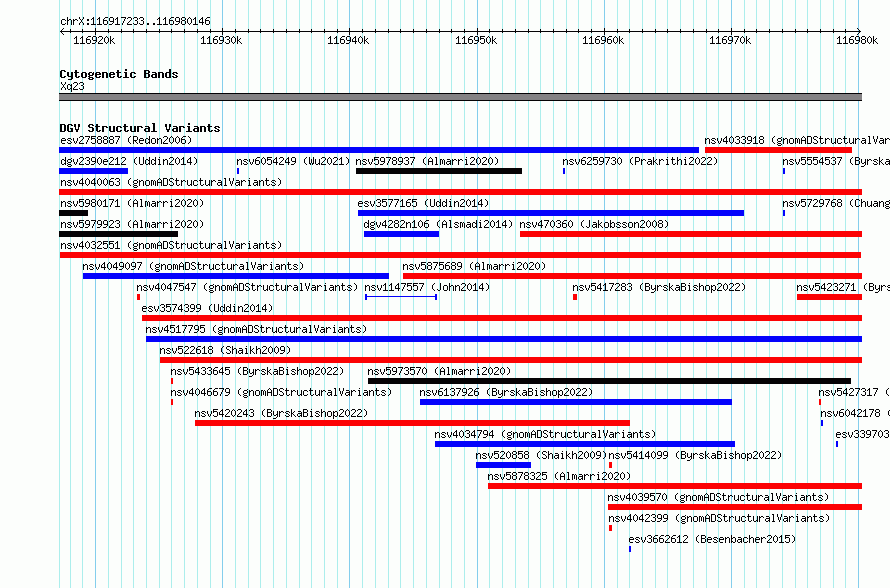Screen dimensions: 890x588
Task: Open esv3662612 (Besenbacher2015) variant
Action: click(x=712, y=539)
